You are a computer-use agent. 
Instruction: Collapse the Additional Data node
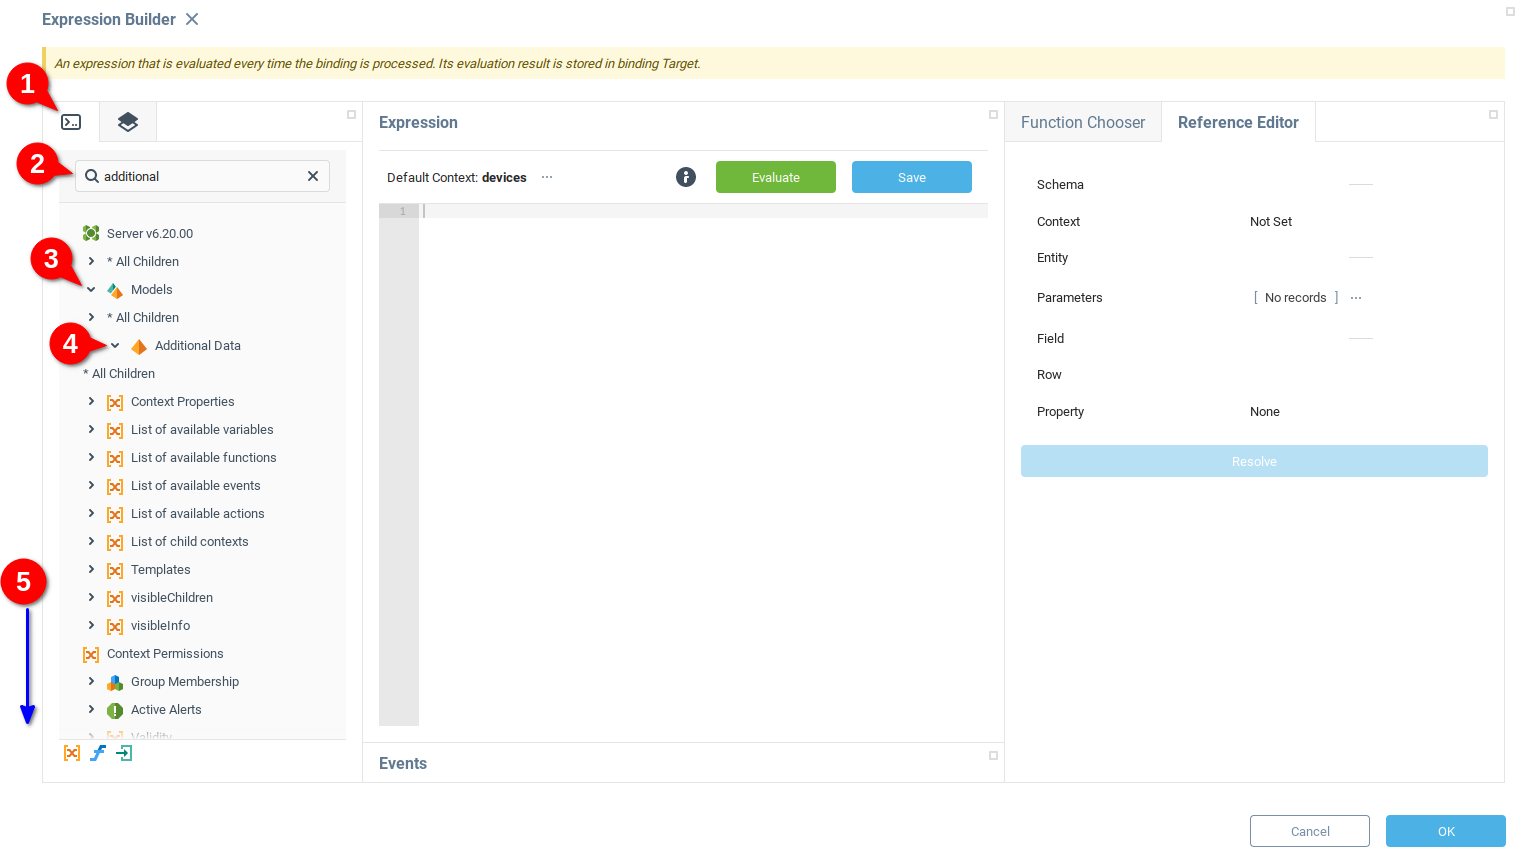115,345
